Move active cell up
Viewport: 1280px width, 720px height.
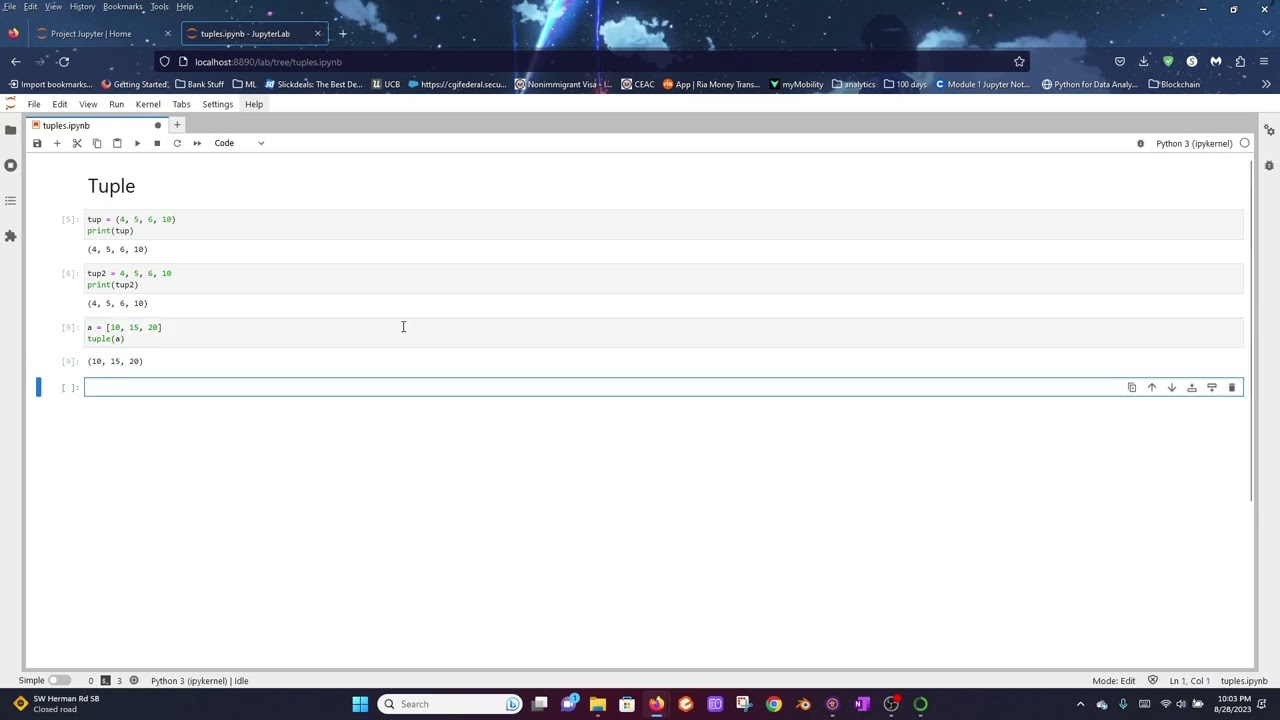click(x=1152, y=388)
